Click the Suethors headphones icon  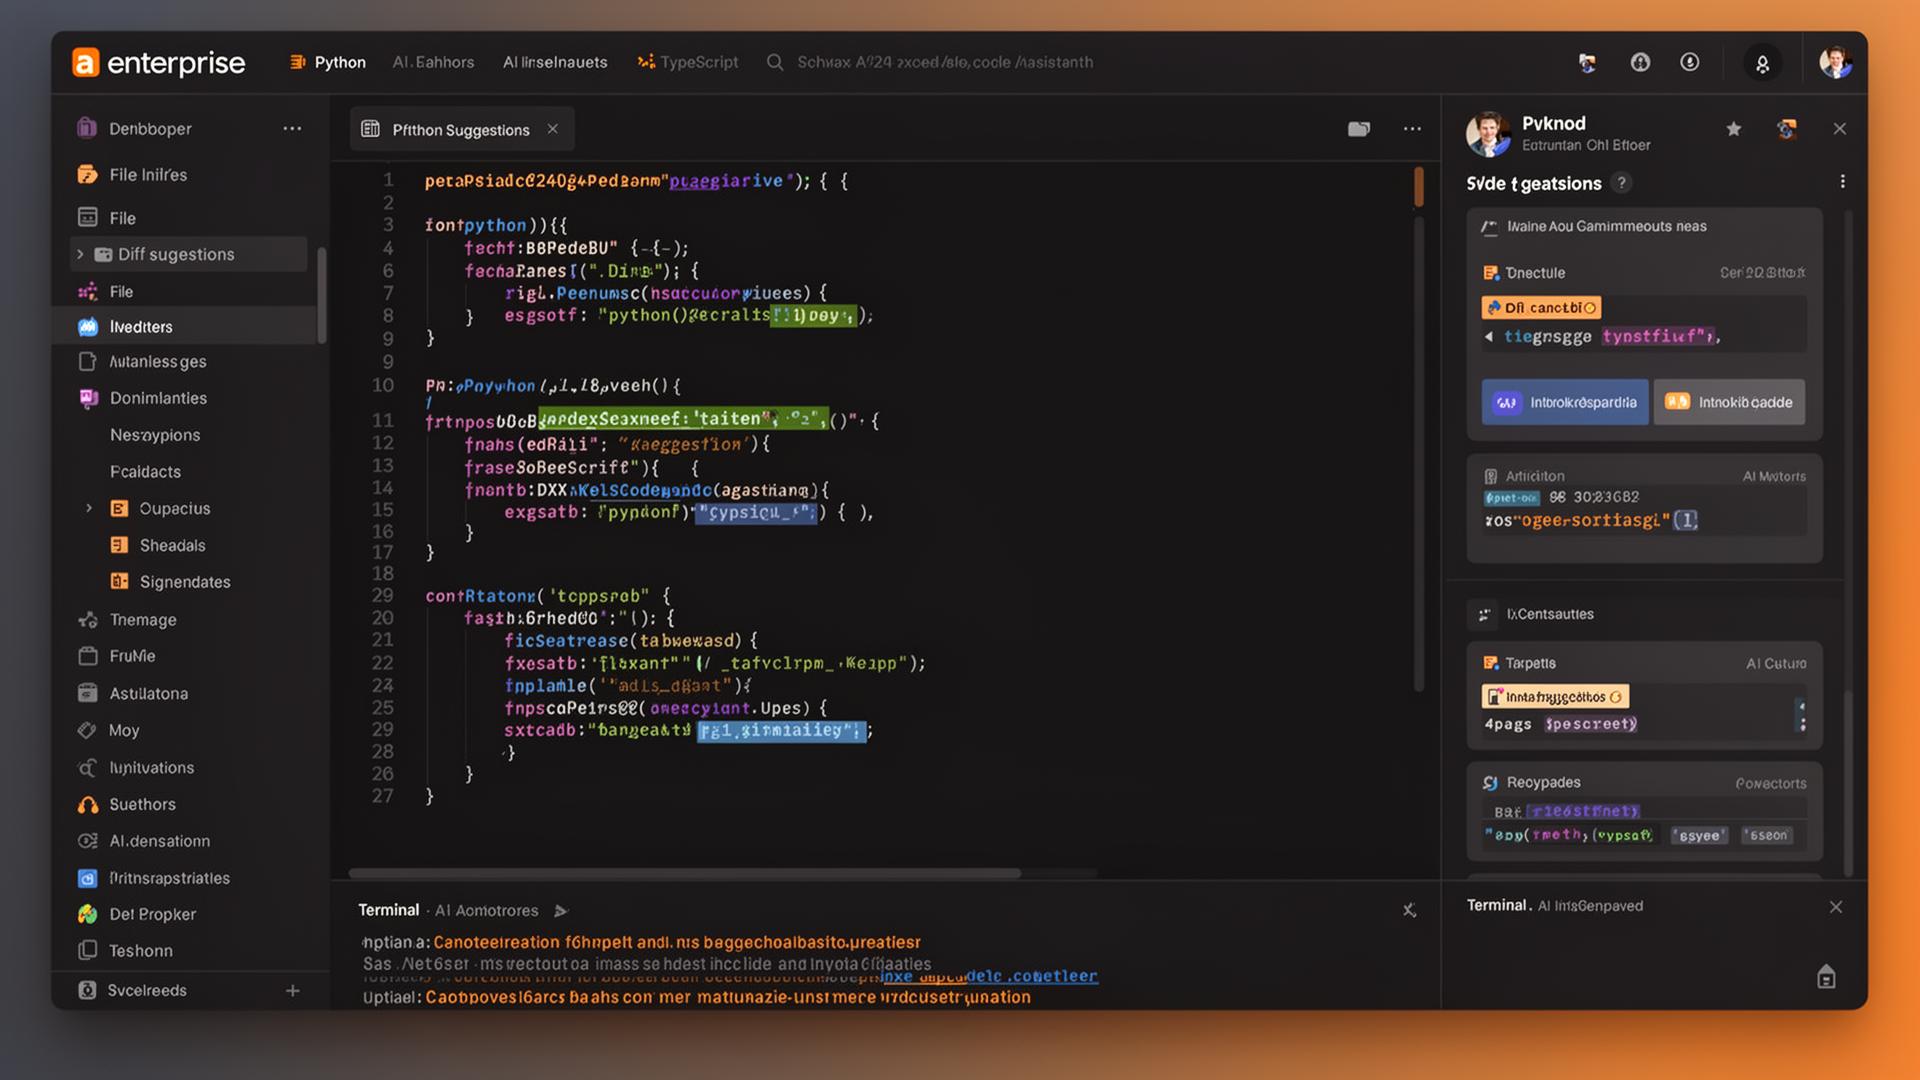point(88,805)
